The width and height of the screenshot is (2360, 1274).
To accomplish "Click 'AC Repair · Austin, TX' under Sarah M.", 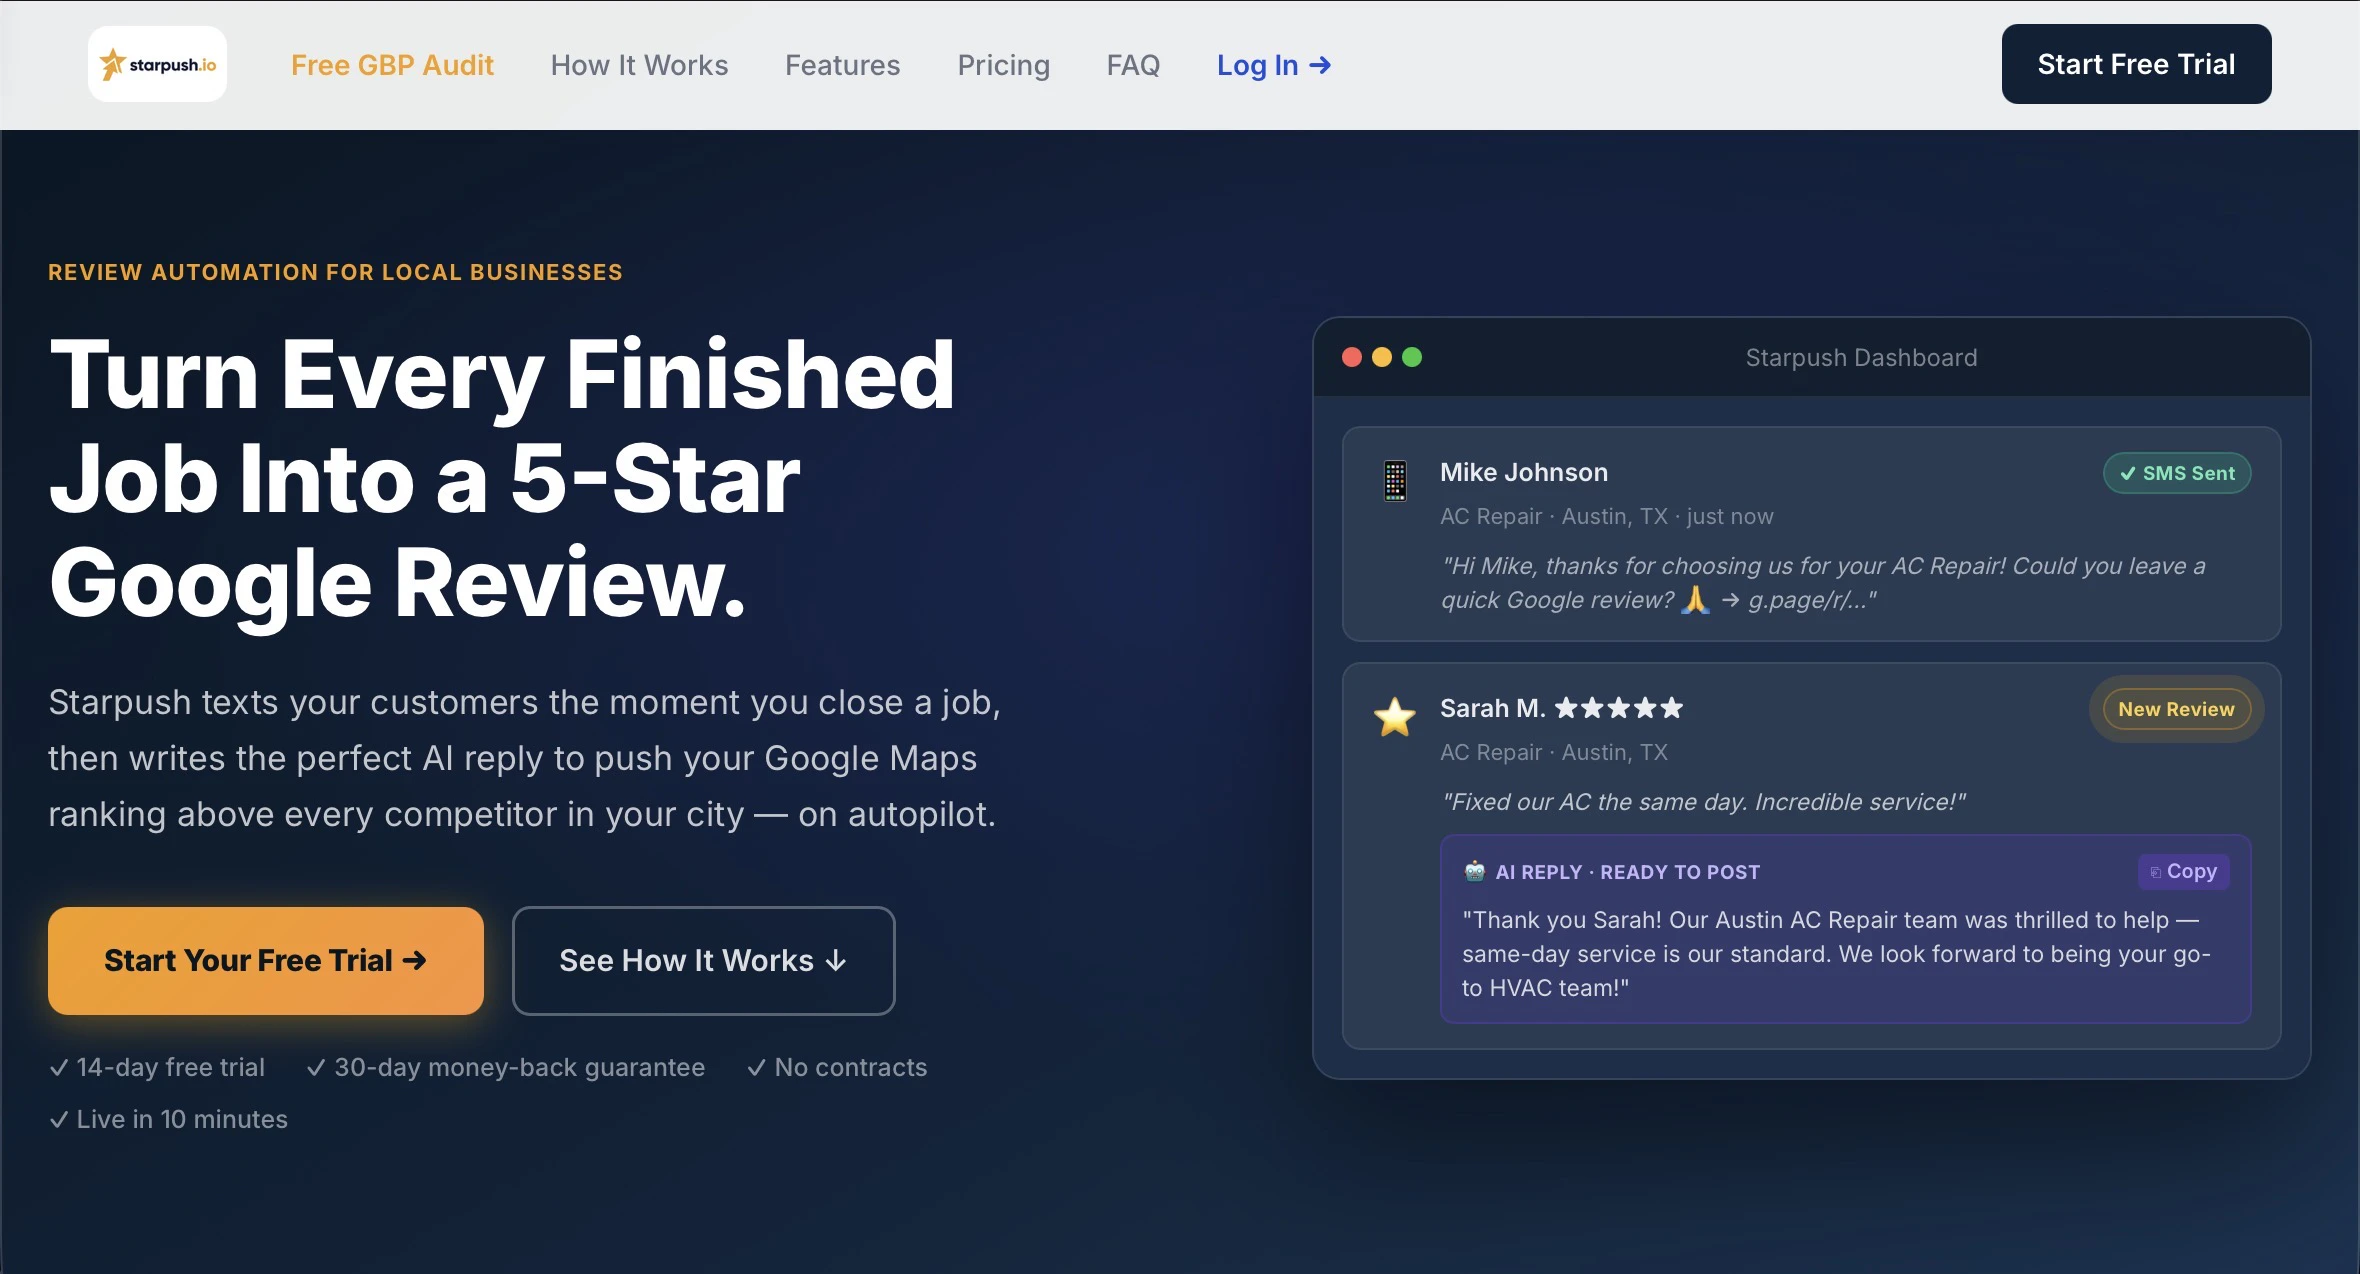I will [1554, 752].
